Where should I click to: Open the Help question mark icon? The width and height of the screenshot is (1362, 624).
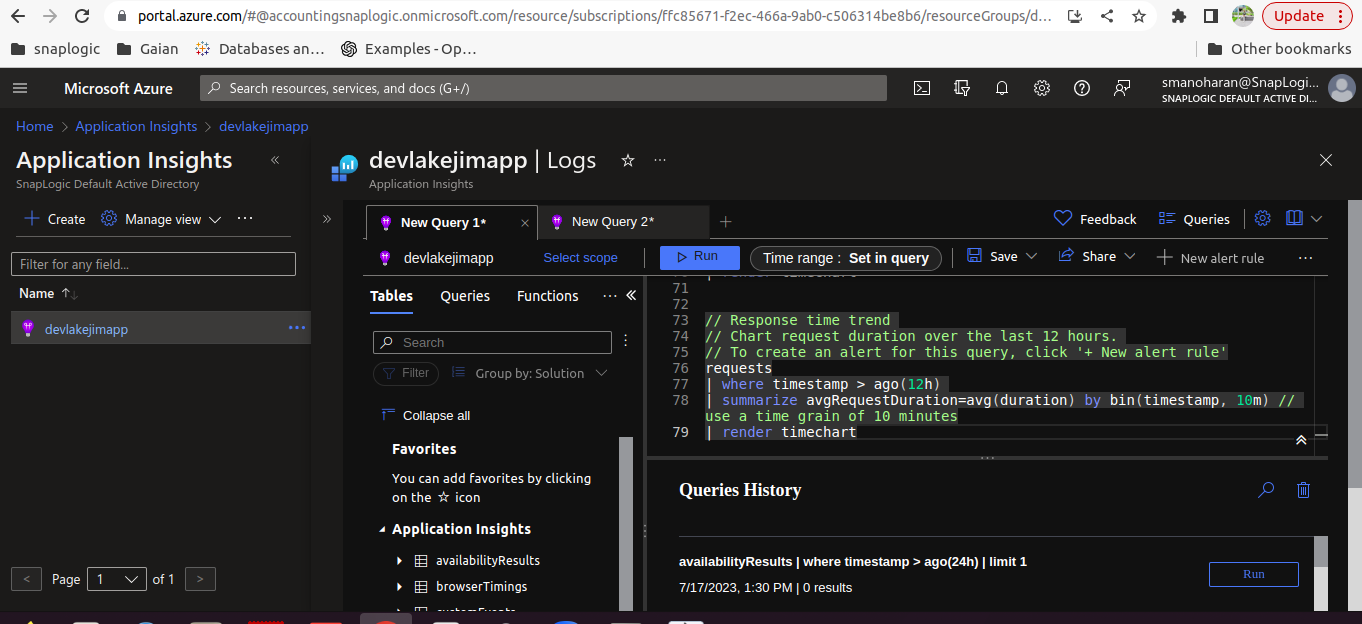[1081, 88]
